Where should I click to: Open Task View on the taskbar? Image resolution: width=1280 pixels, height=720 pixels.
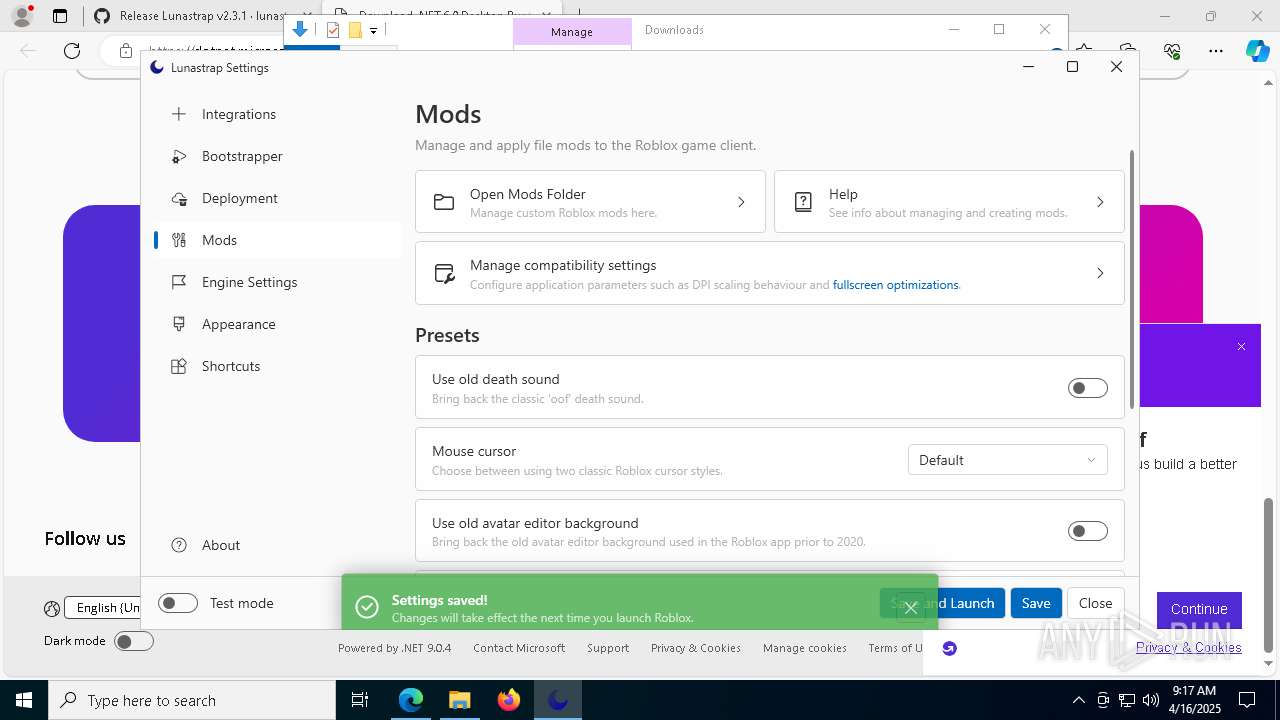pos(360,700)
